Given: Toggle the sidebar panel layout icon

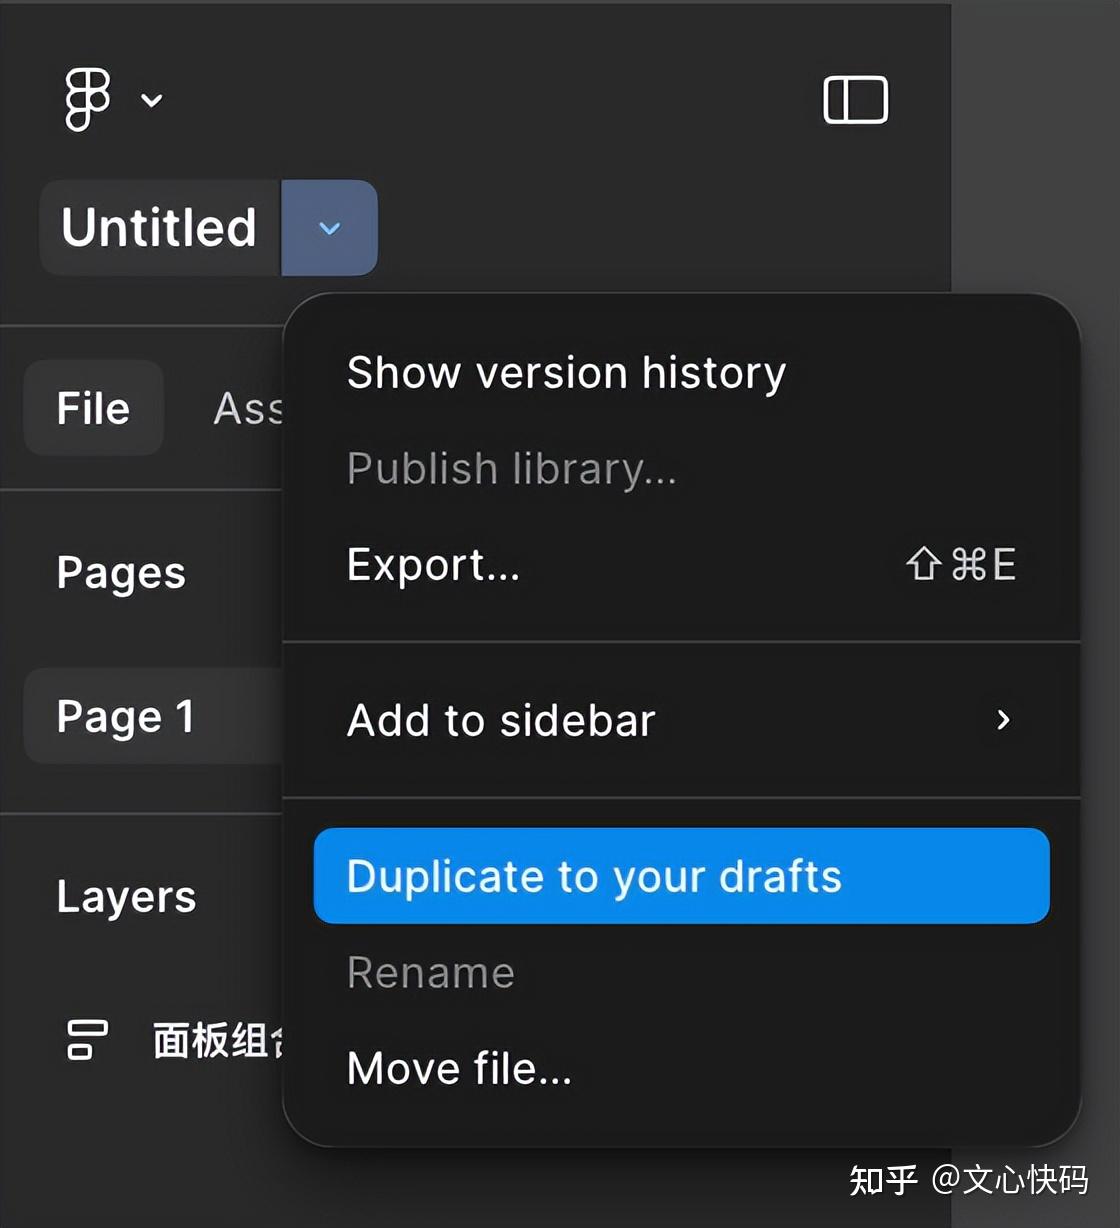Looking at the screenshot, I should pyautogui.click(x=855, y=100).
